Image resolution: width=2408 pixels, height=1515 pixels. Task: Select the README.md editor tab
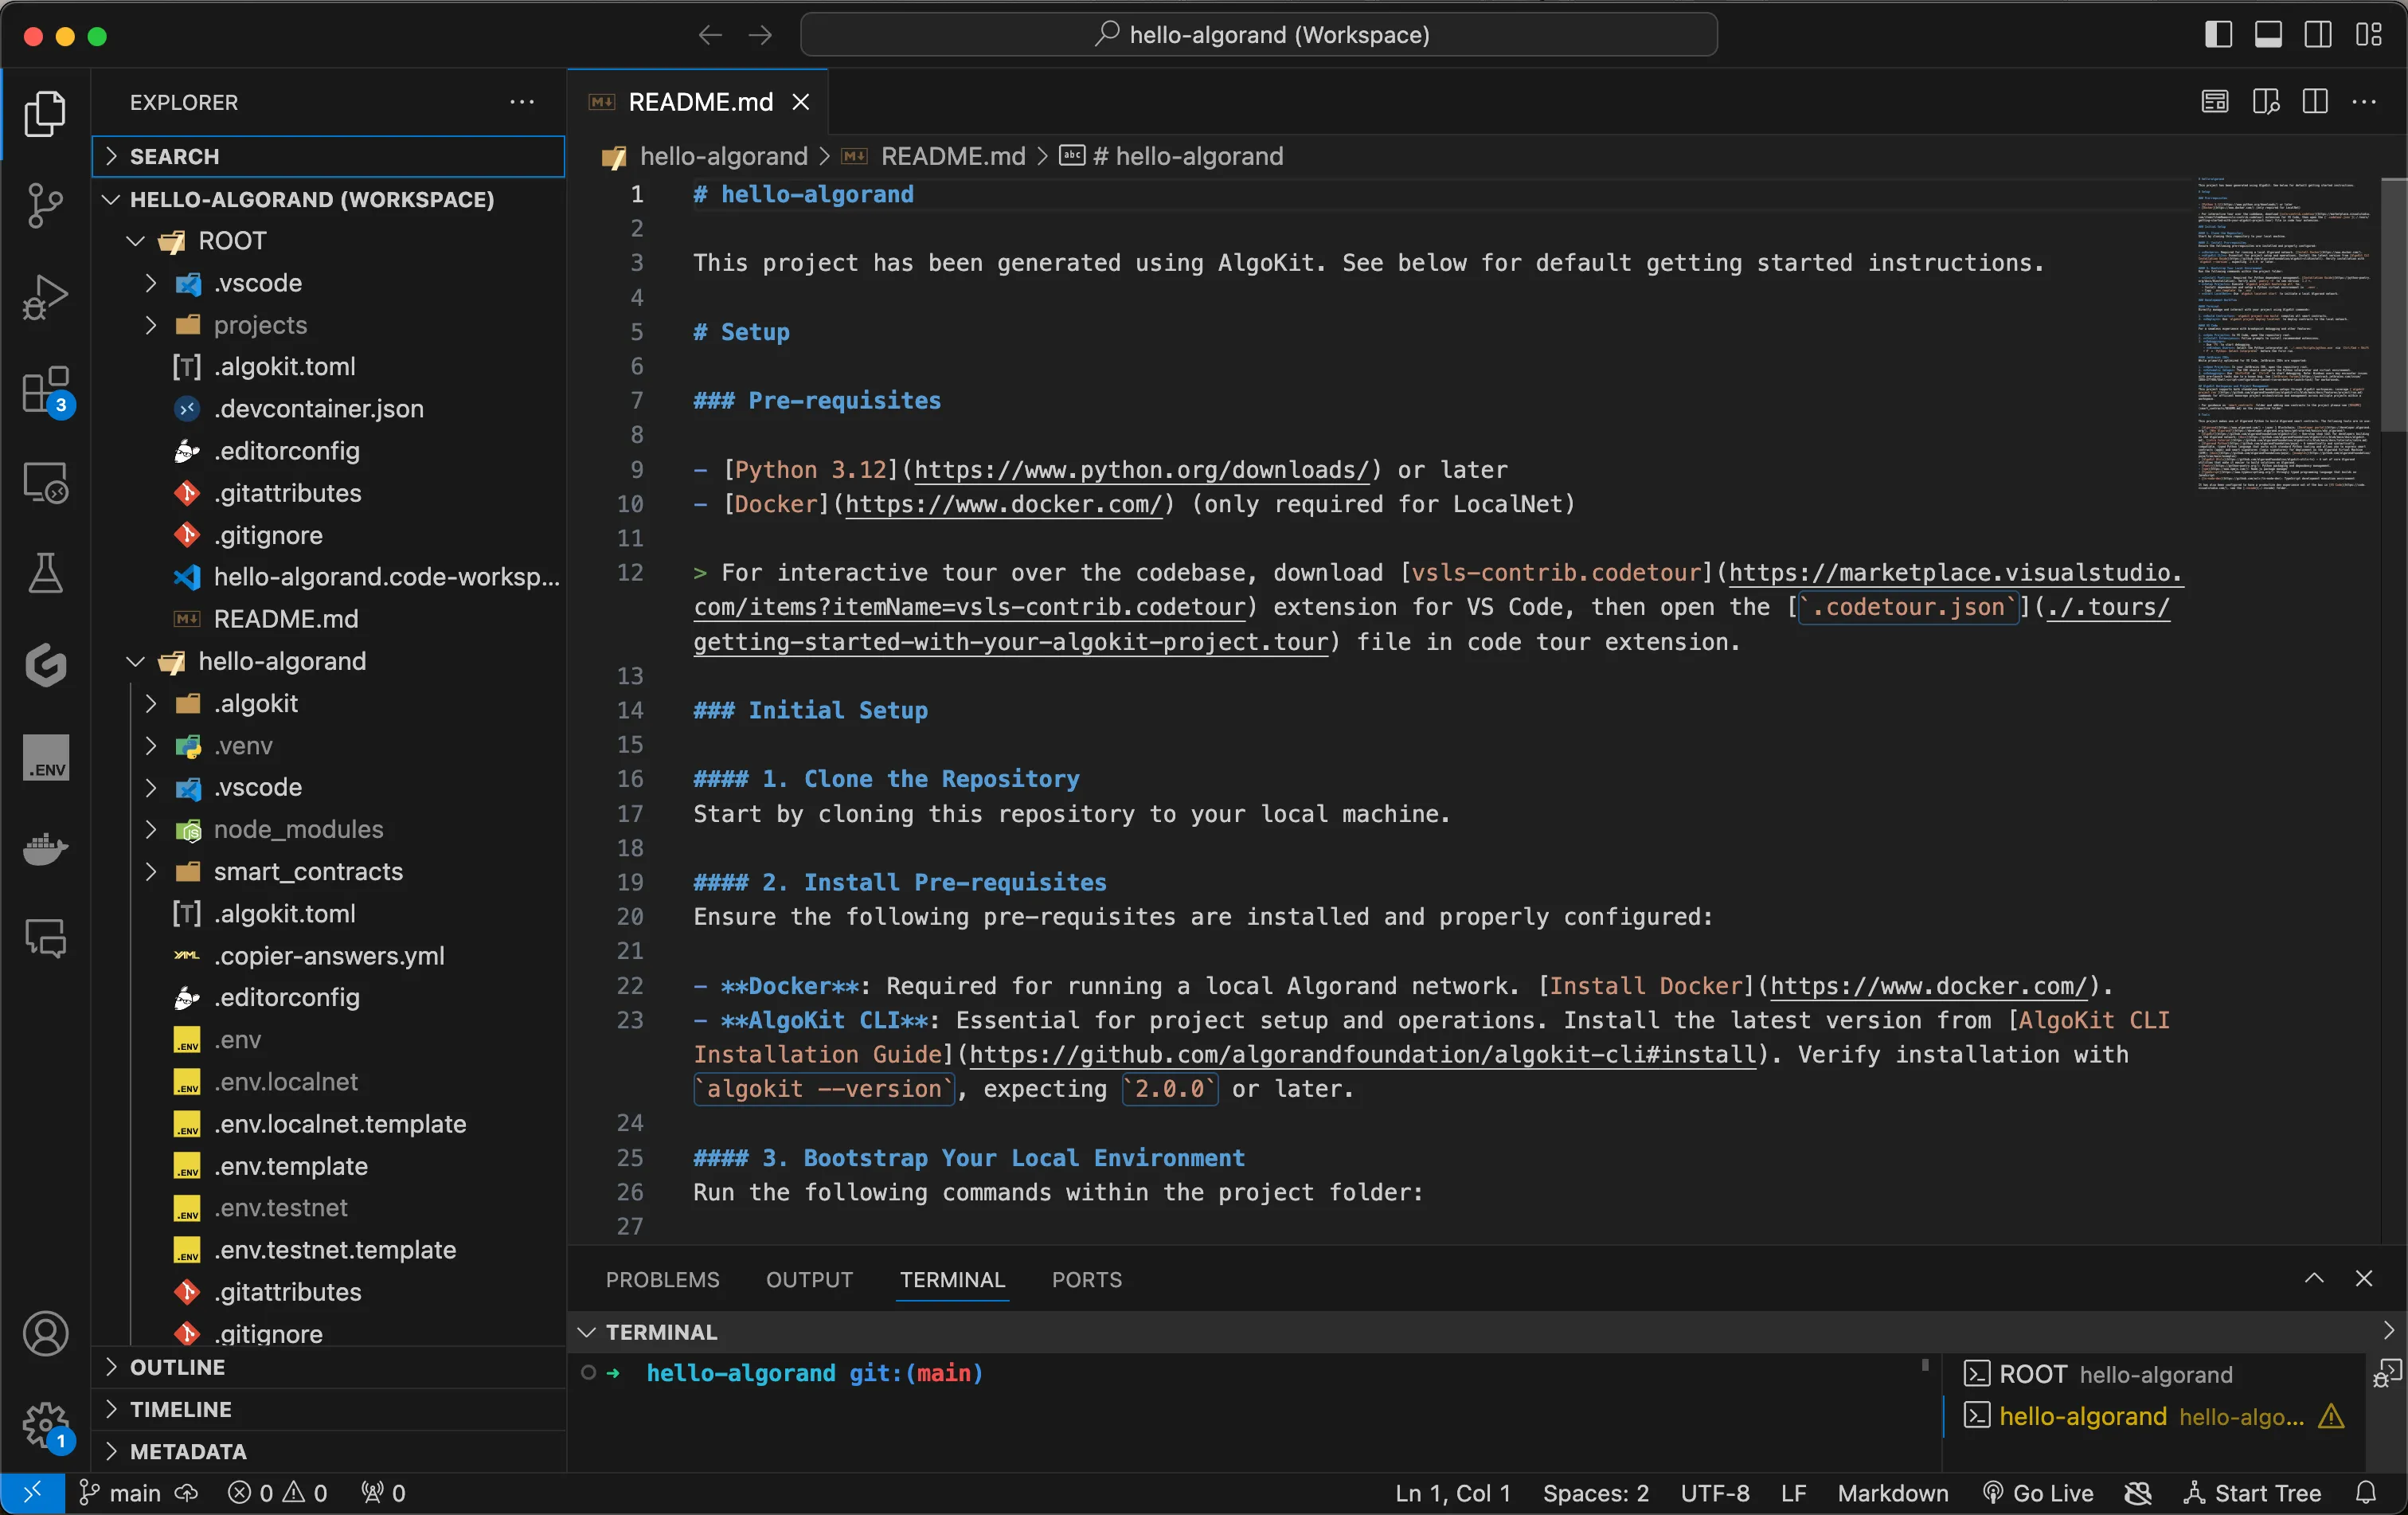tap(698, 102)
